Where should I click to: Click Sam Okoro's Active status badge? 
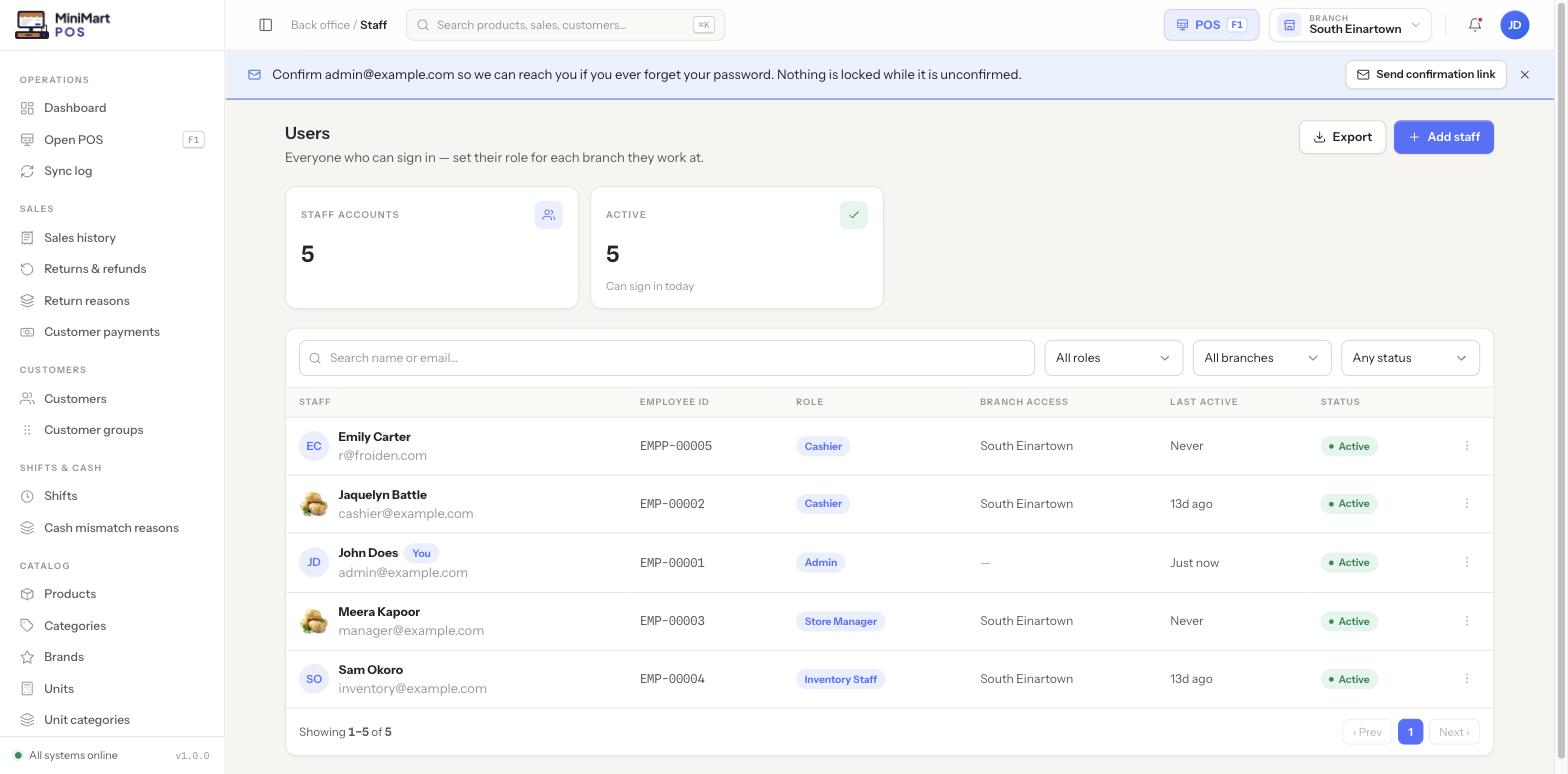(1349, 679)
